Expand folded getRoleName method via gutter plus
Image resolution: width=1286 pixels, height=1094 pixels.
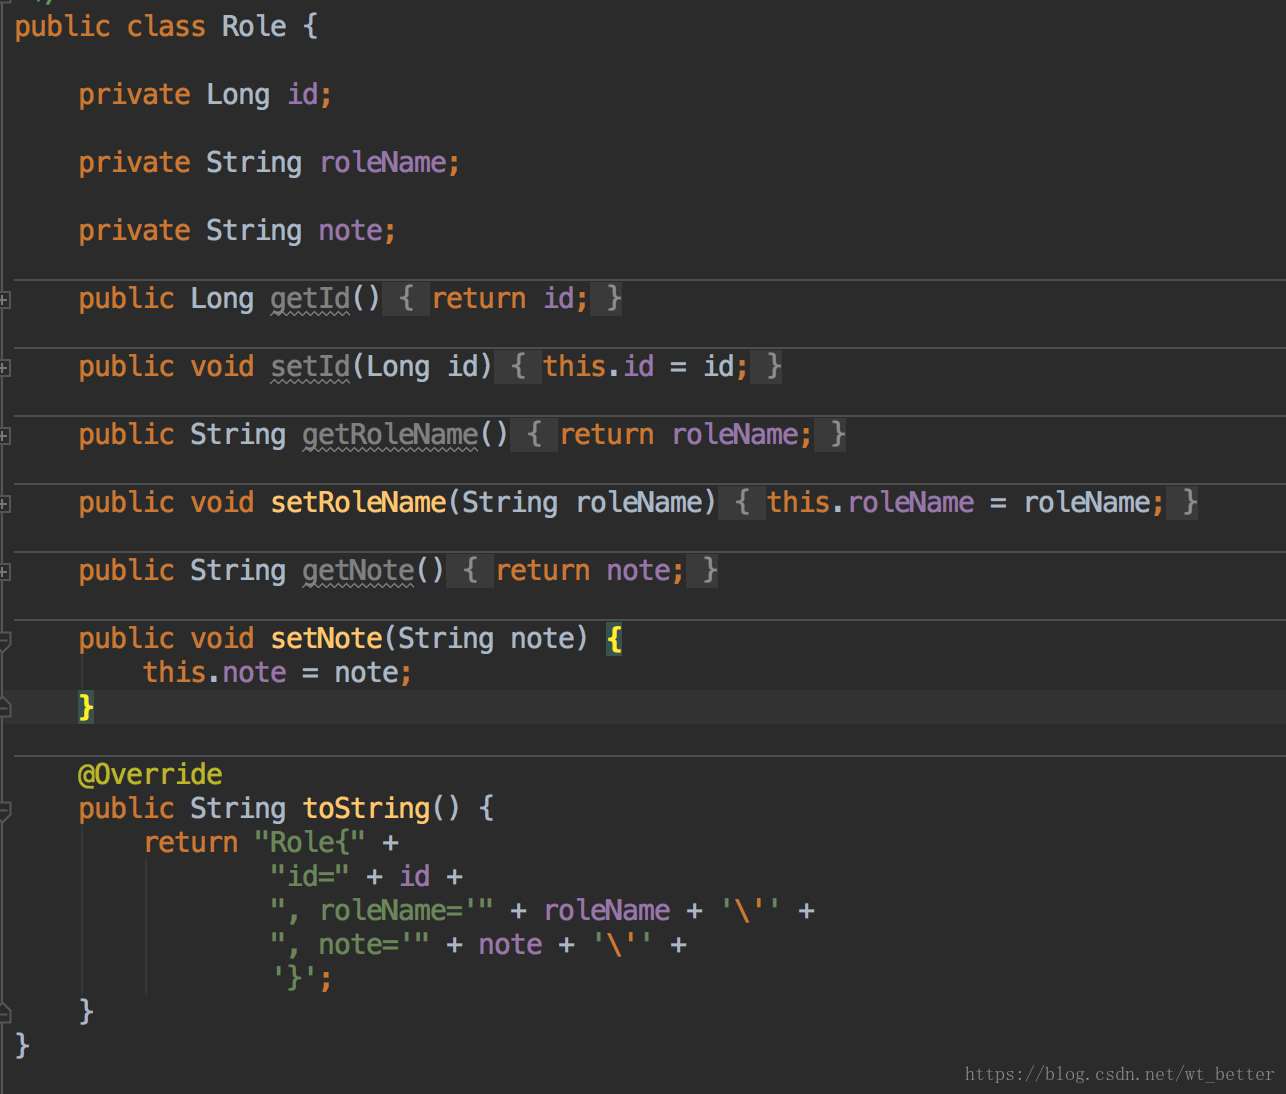point(5,435)
